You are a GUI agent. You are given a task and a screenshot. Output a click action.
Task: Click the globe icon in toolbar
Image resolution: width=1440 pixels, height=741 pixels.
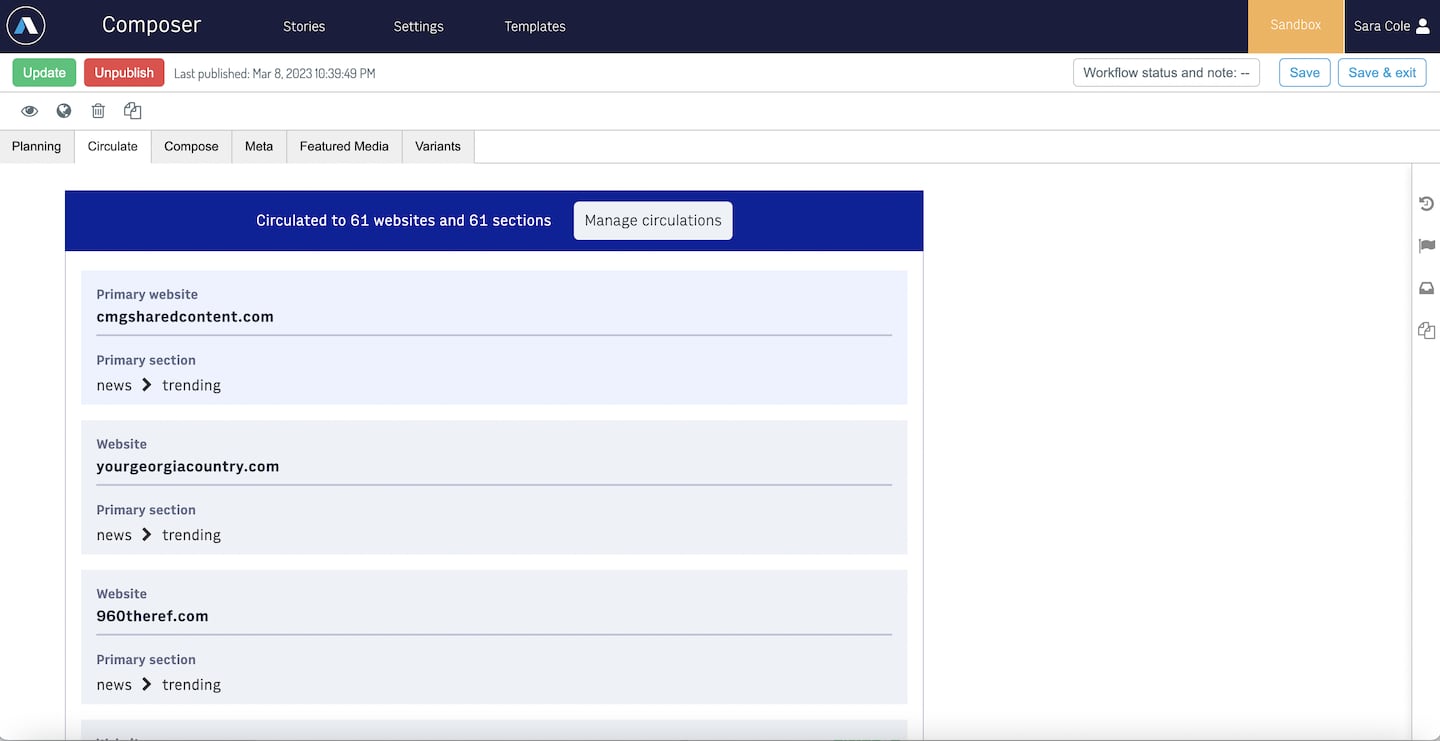pos(64,111)
